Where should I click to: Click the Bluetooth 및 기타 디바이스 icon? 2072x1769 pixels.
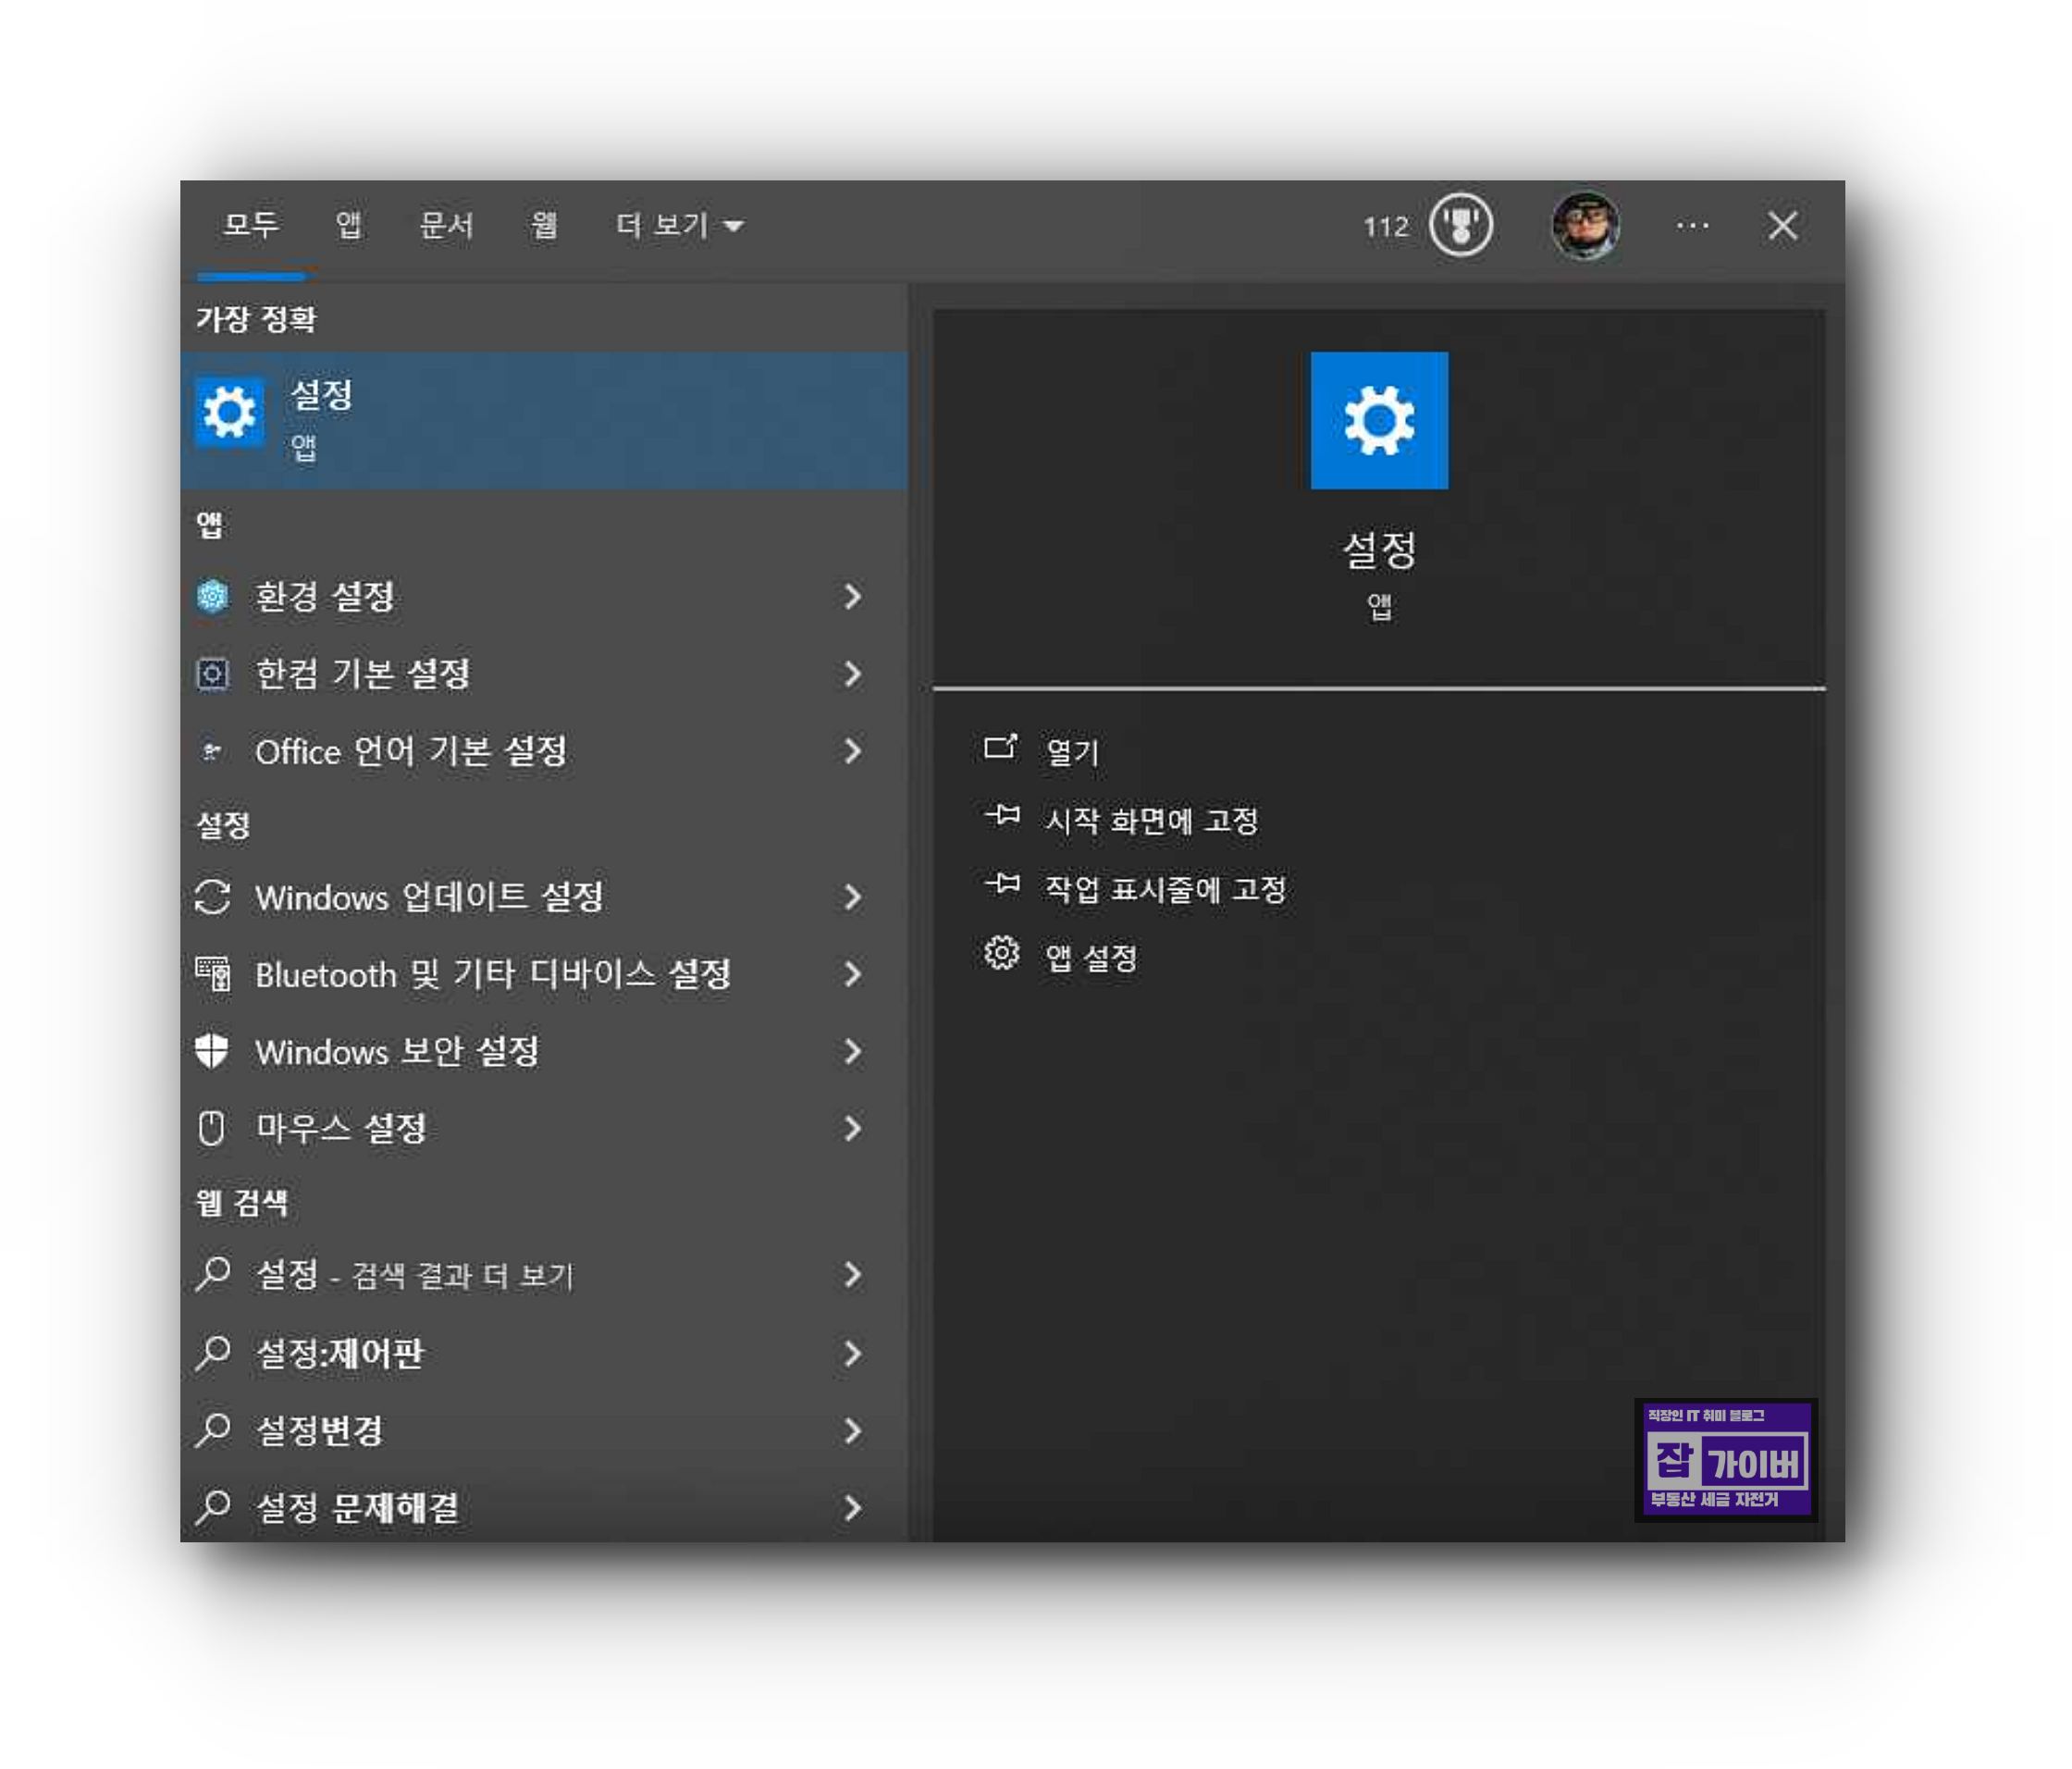pos(212,974)
